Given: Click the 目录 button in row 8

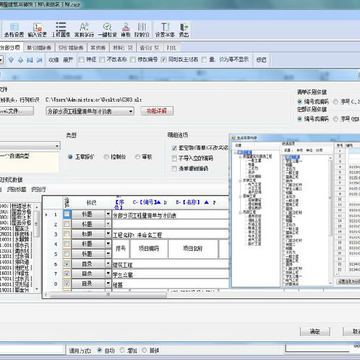Looking at the screenshot, I should coord(89,284).
